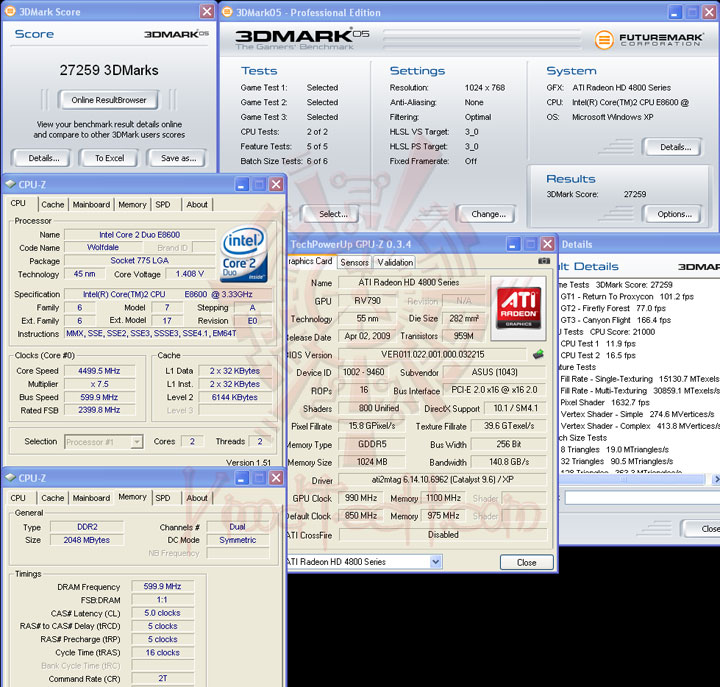Open graphics card selector dropdown in GPU-Z
The height and width of the screenshot is (687, 720).
click(435, 561)
